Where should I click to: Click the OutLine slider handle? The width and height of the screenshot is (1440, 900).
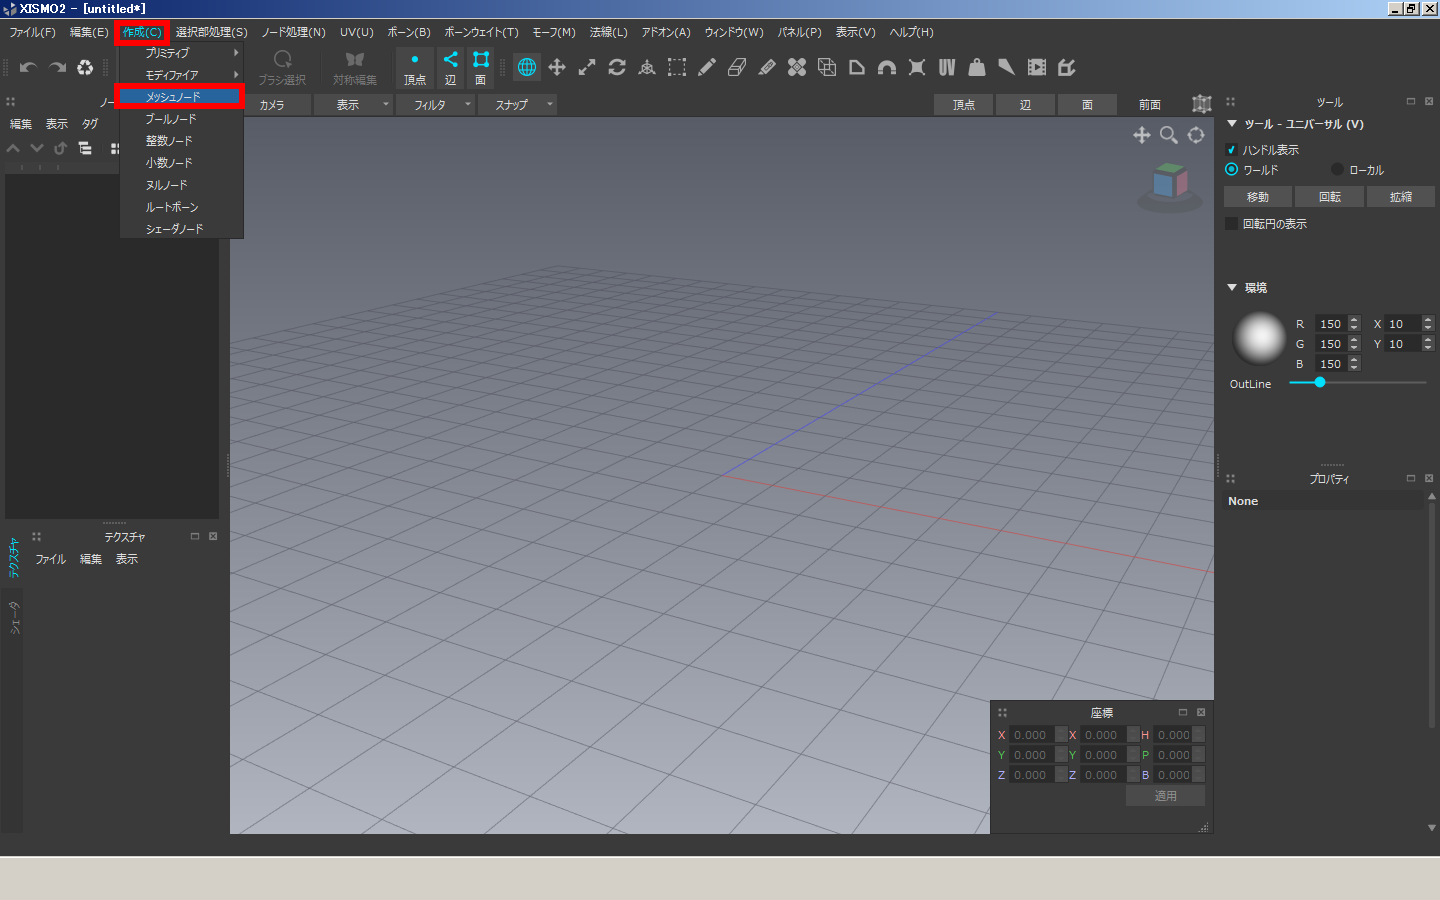pyautogui.click(x=1320, y=382)
